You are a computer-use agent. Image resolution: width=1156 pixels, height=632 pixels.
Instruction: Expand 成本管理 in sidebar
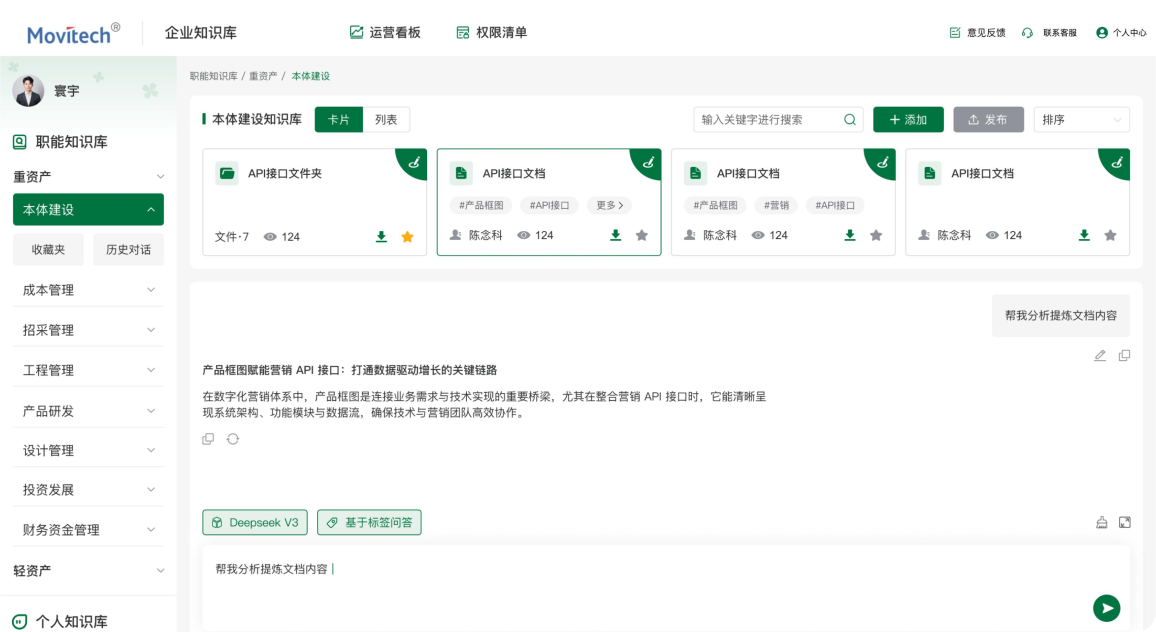point(88,290)
